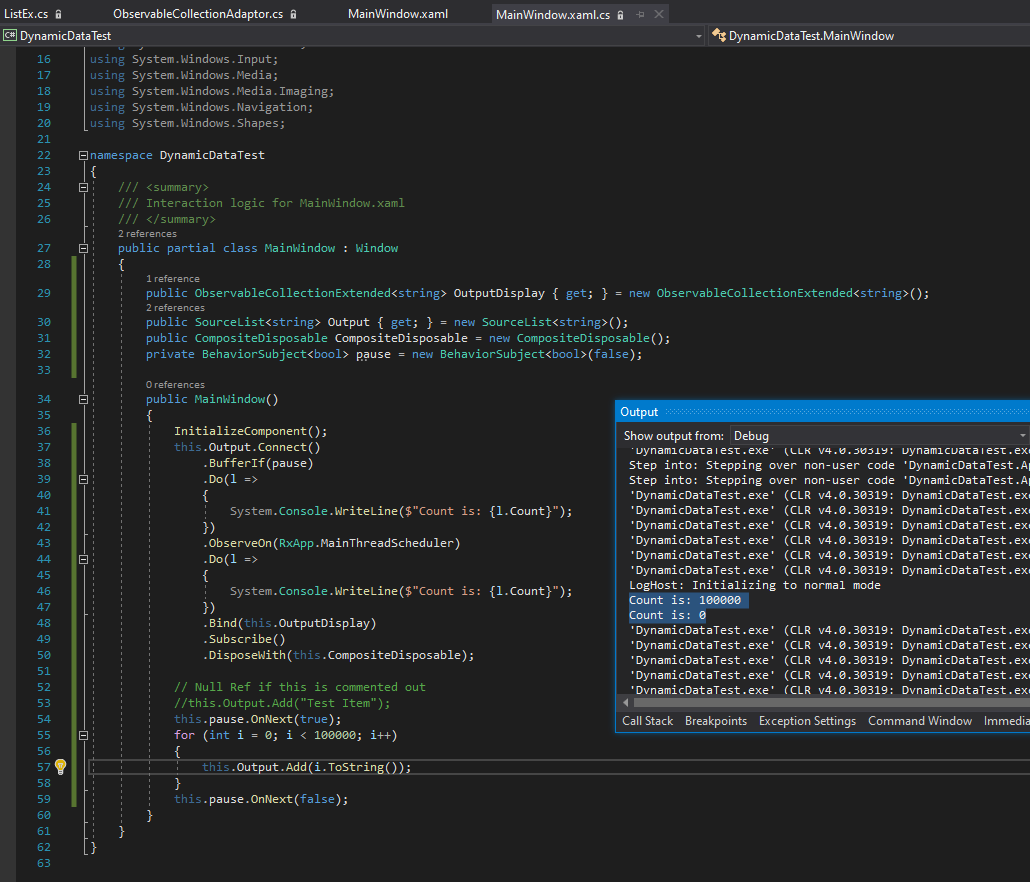1030x882 pixels.
Task: Click the class icon beside DynamicDataTest.MainWindow
Action: click(719, 35)
